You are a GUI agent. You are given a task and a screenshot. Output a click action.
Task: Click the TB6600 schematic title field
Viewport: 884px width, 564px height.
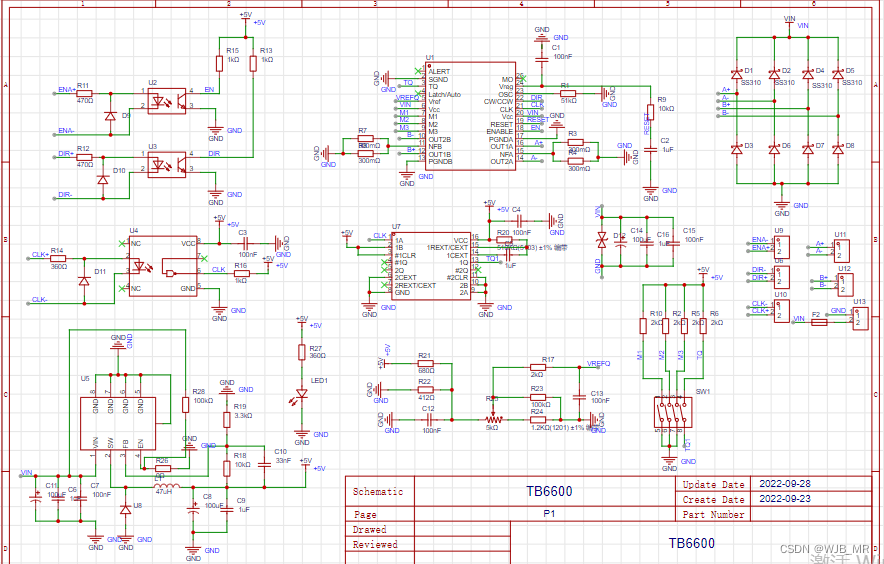coord(549,491)
